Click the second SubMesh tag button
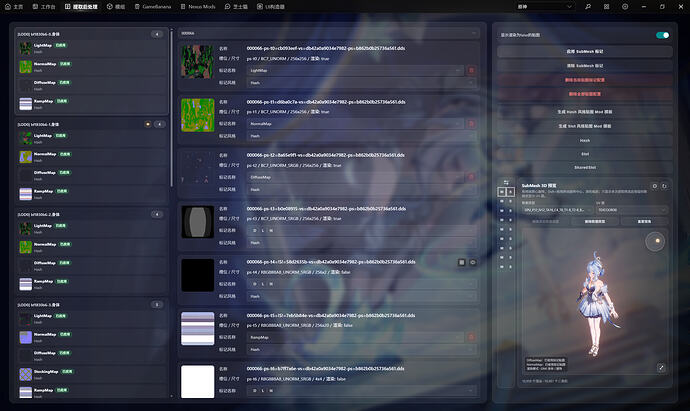 pyautogui.click(x=585, y=66)
